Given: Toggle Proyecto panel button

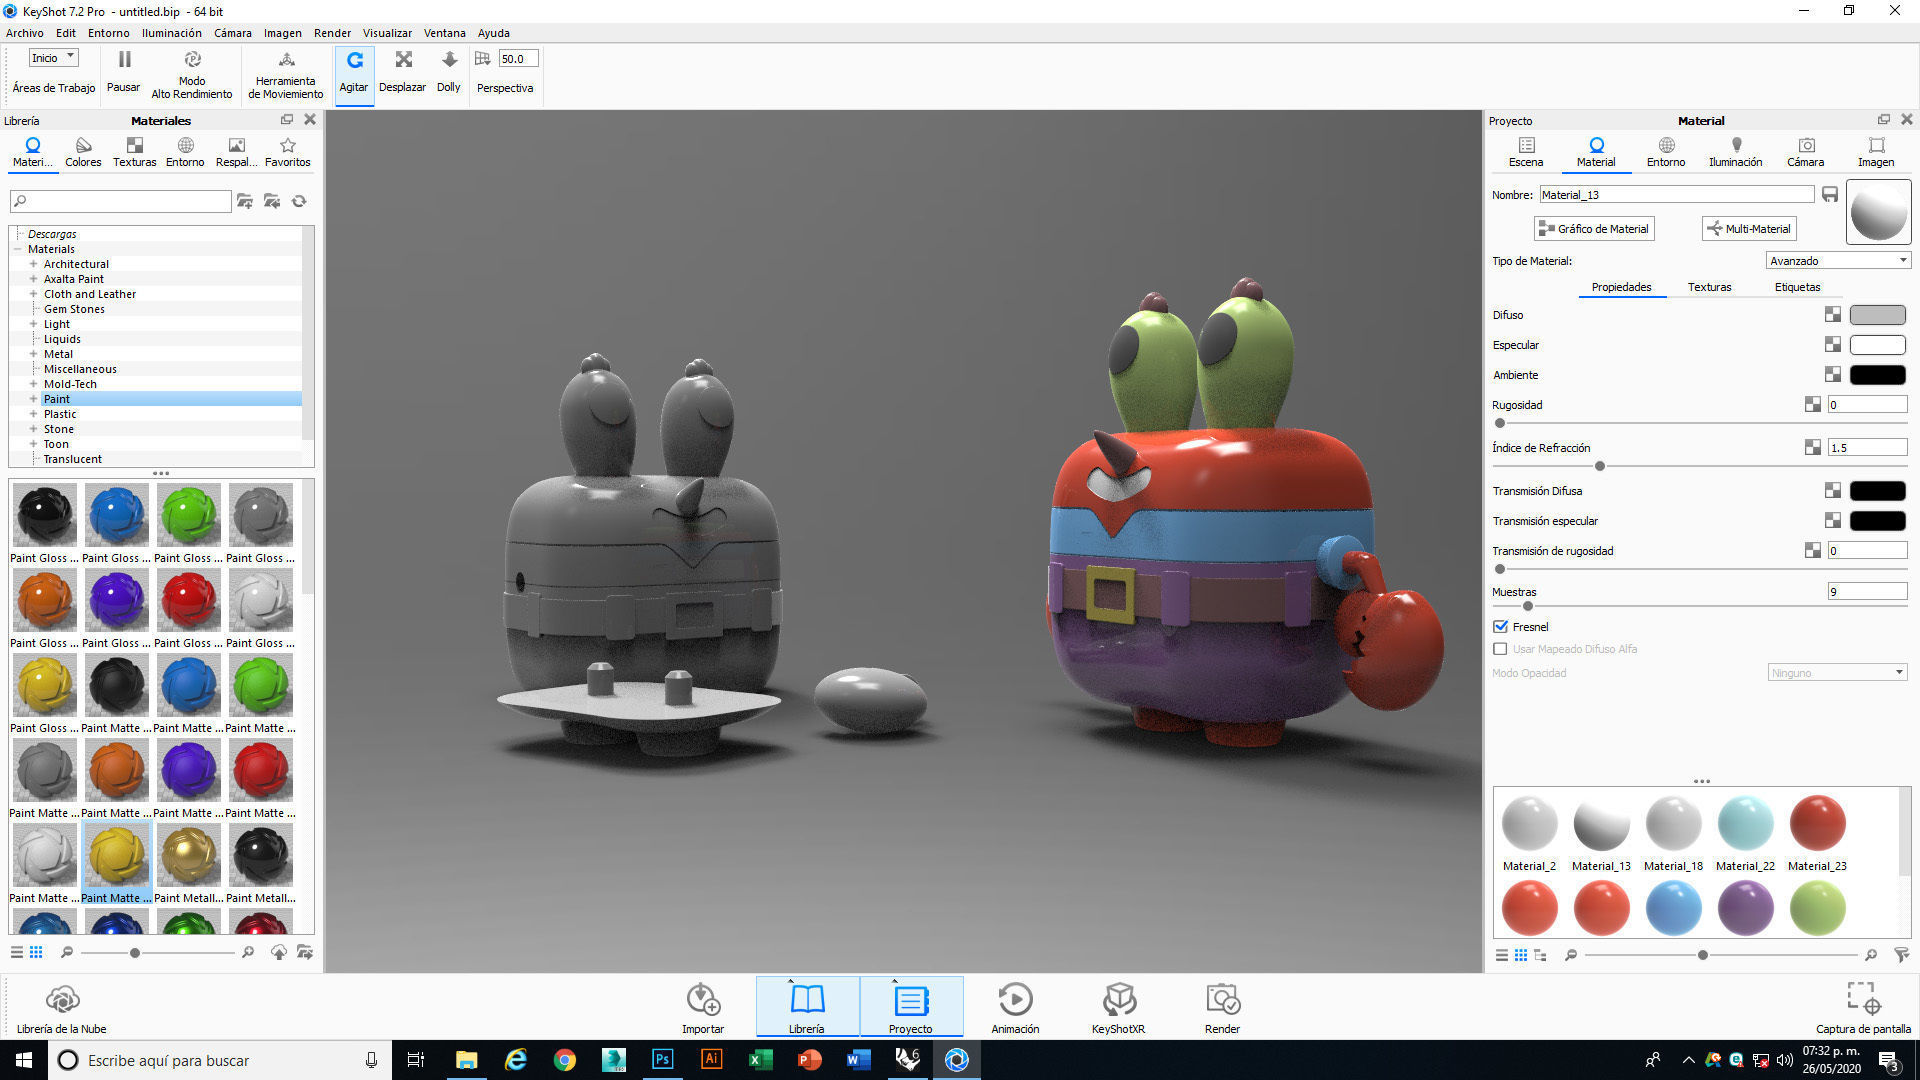Looking at the screenshot, I should click(x=910, y=1007).
